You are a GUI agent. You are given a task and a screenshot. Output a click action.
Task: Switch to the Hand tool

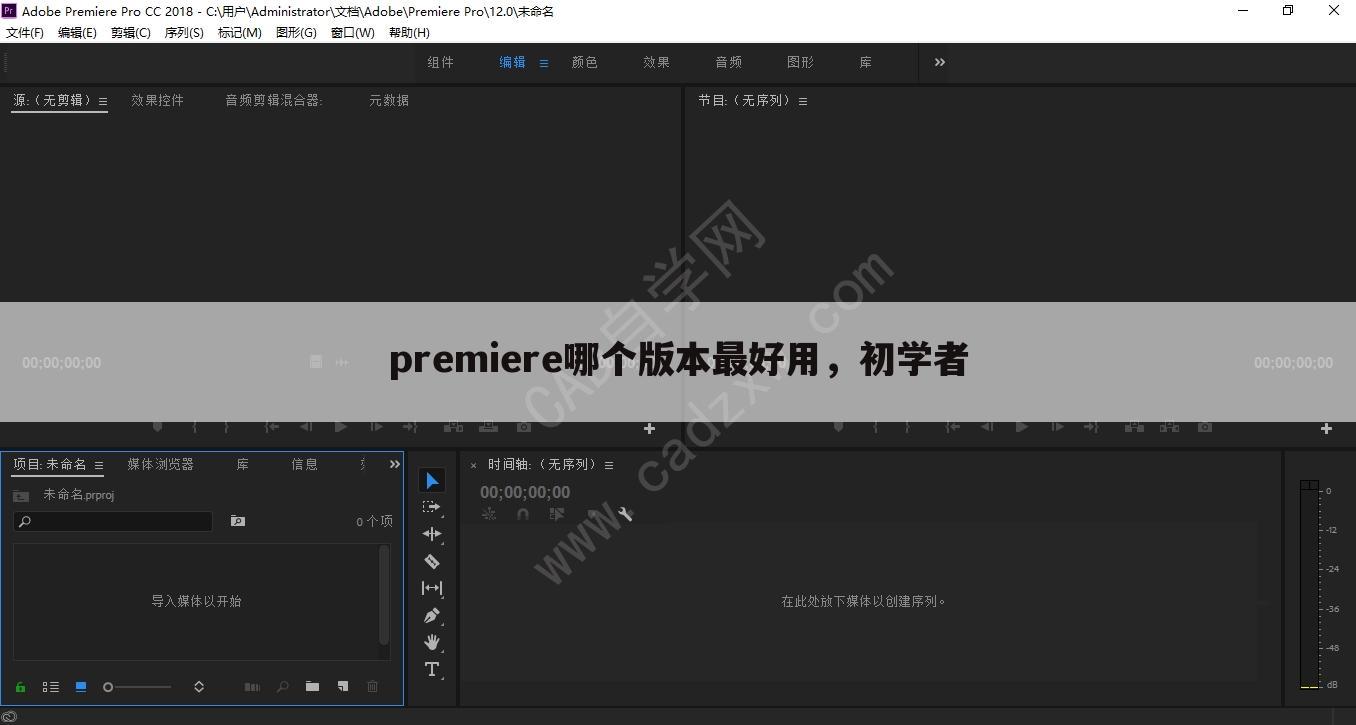coord(432,642)
